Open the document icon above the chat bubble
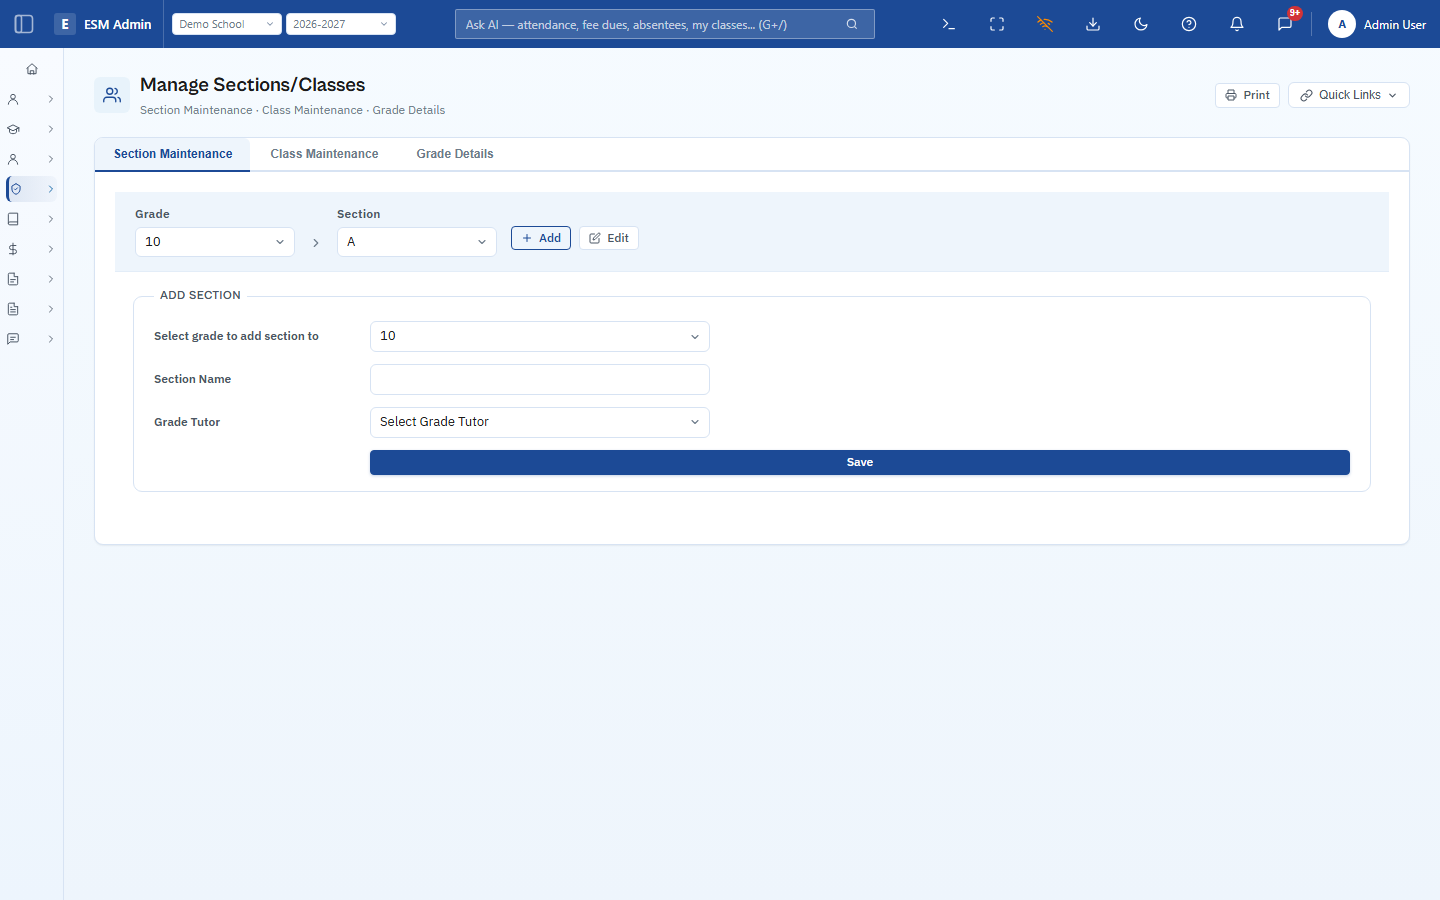This screenshot has width=1440, height=900. click(13, 309)
